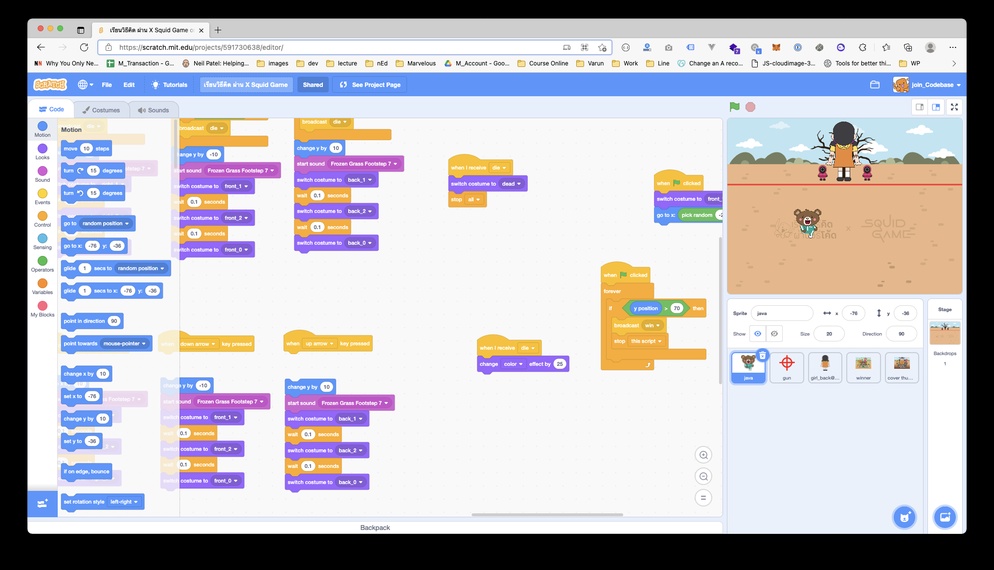994x570 pixels.
Task: Click the Scratch logo
Action: (50, 84)
